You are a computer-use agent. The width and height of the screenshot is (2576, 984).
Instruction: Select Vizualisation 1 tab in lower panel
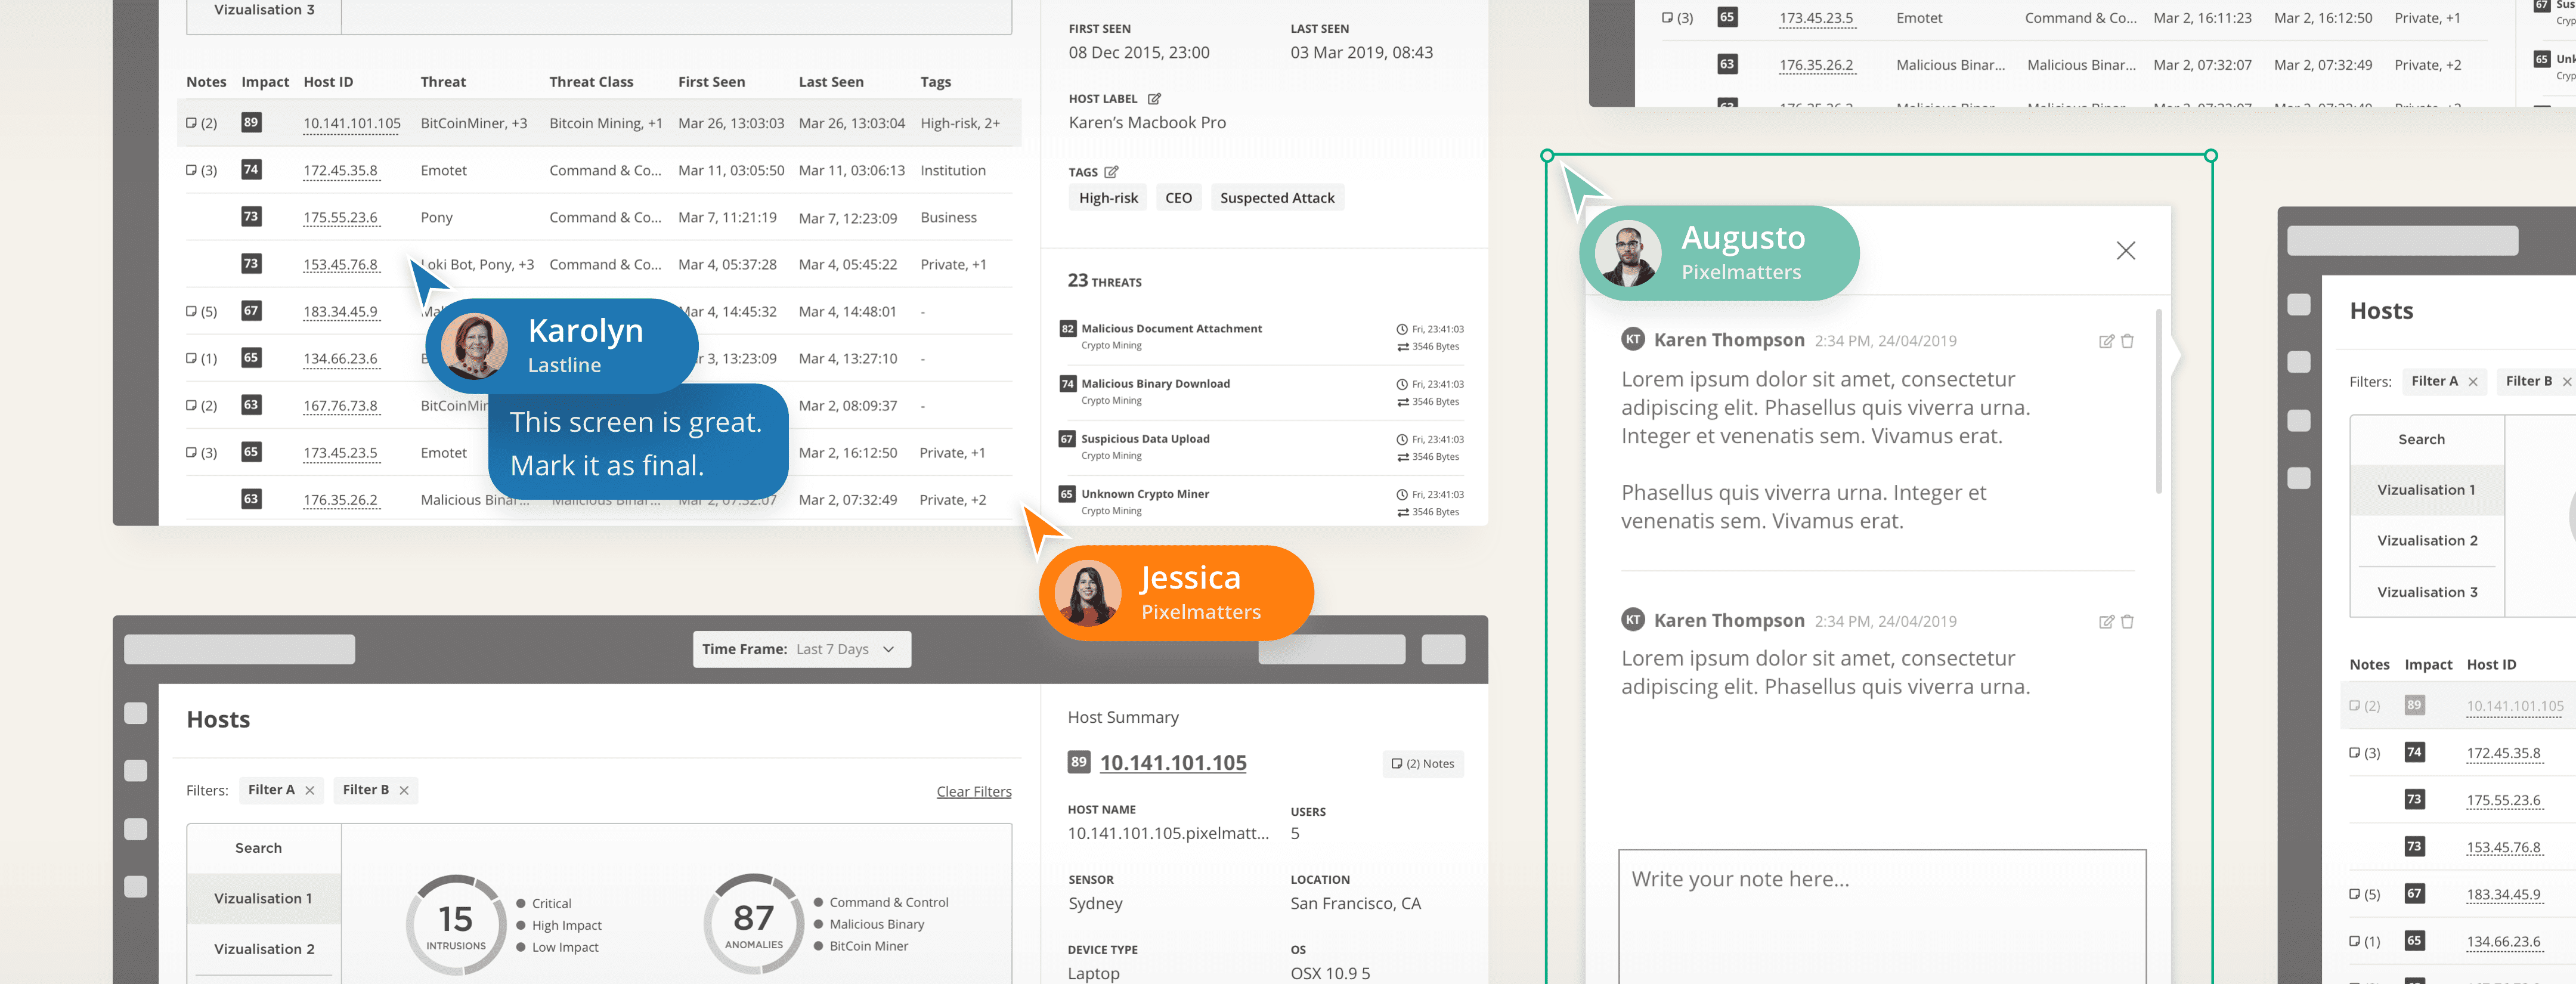coord(263,898)
